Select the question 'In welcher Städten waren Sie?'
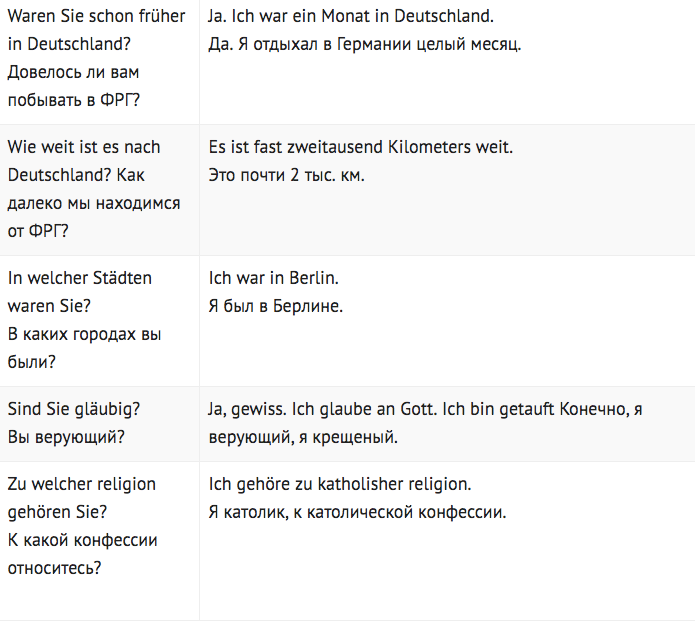Image resolution: width=695 pixels, height=621 pixels. (80, 292)
